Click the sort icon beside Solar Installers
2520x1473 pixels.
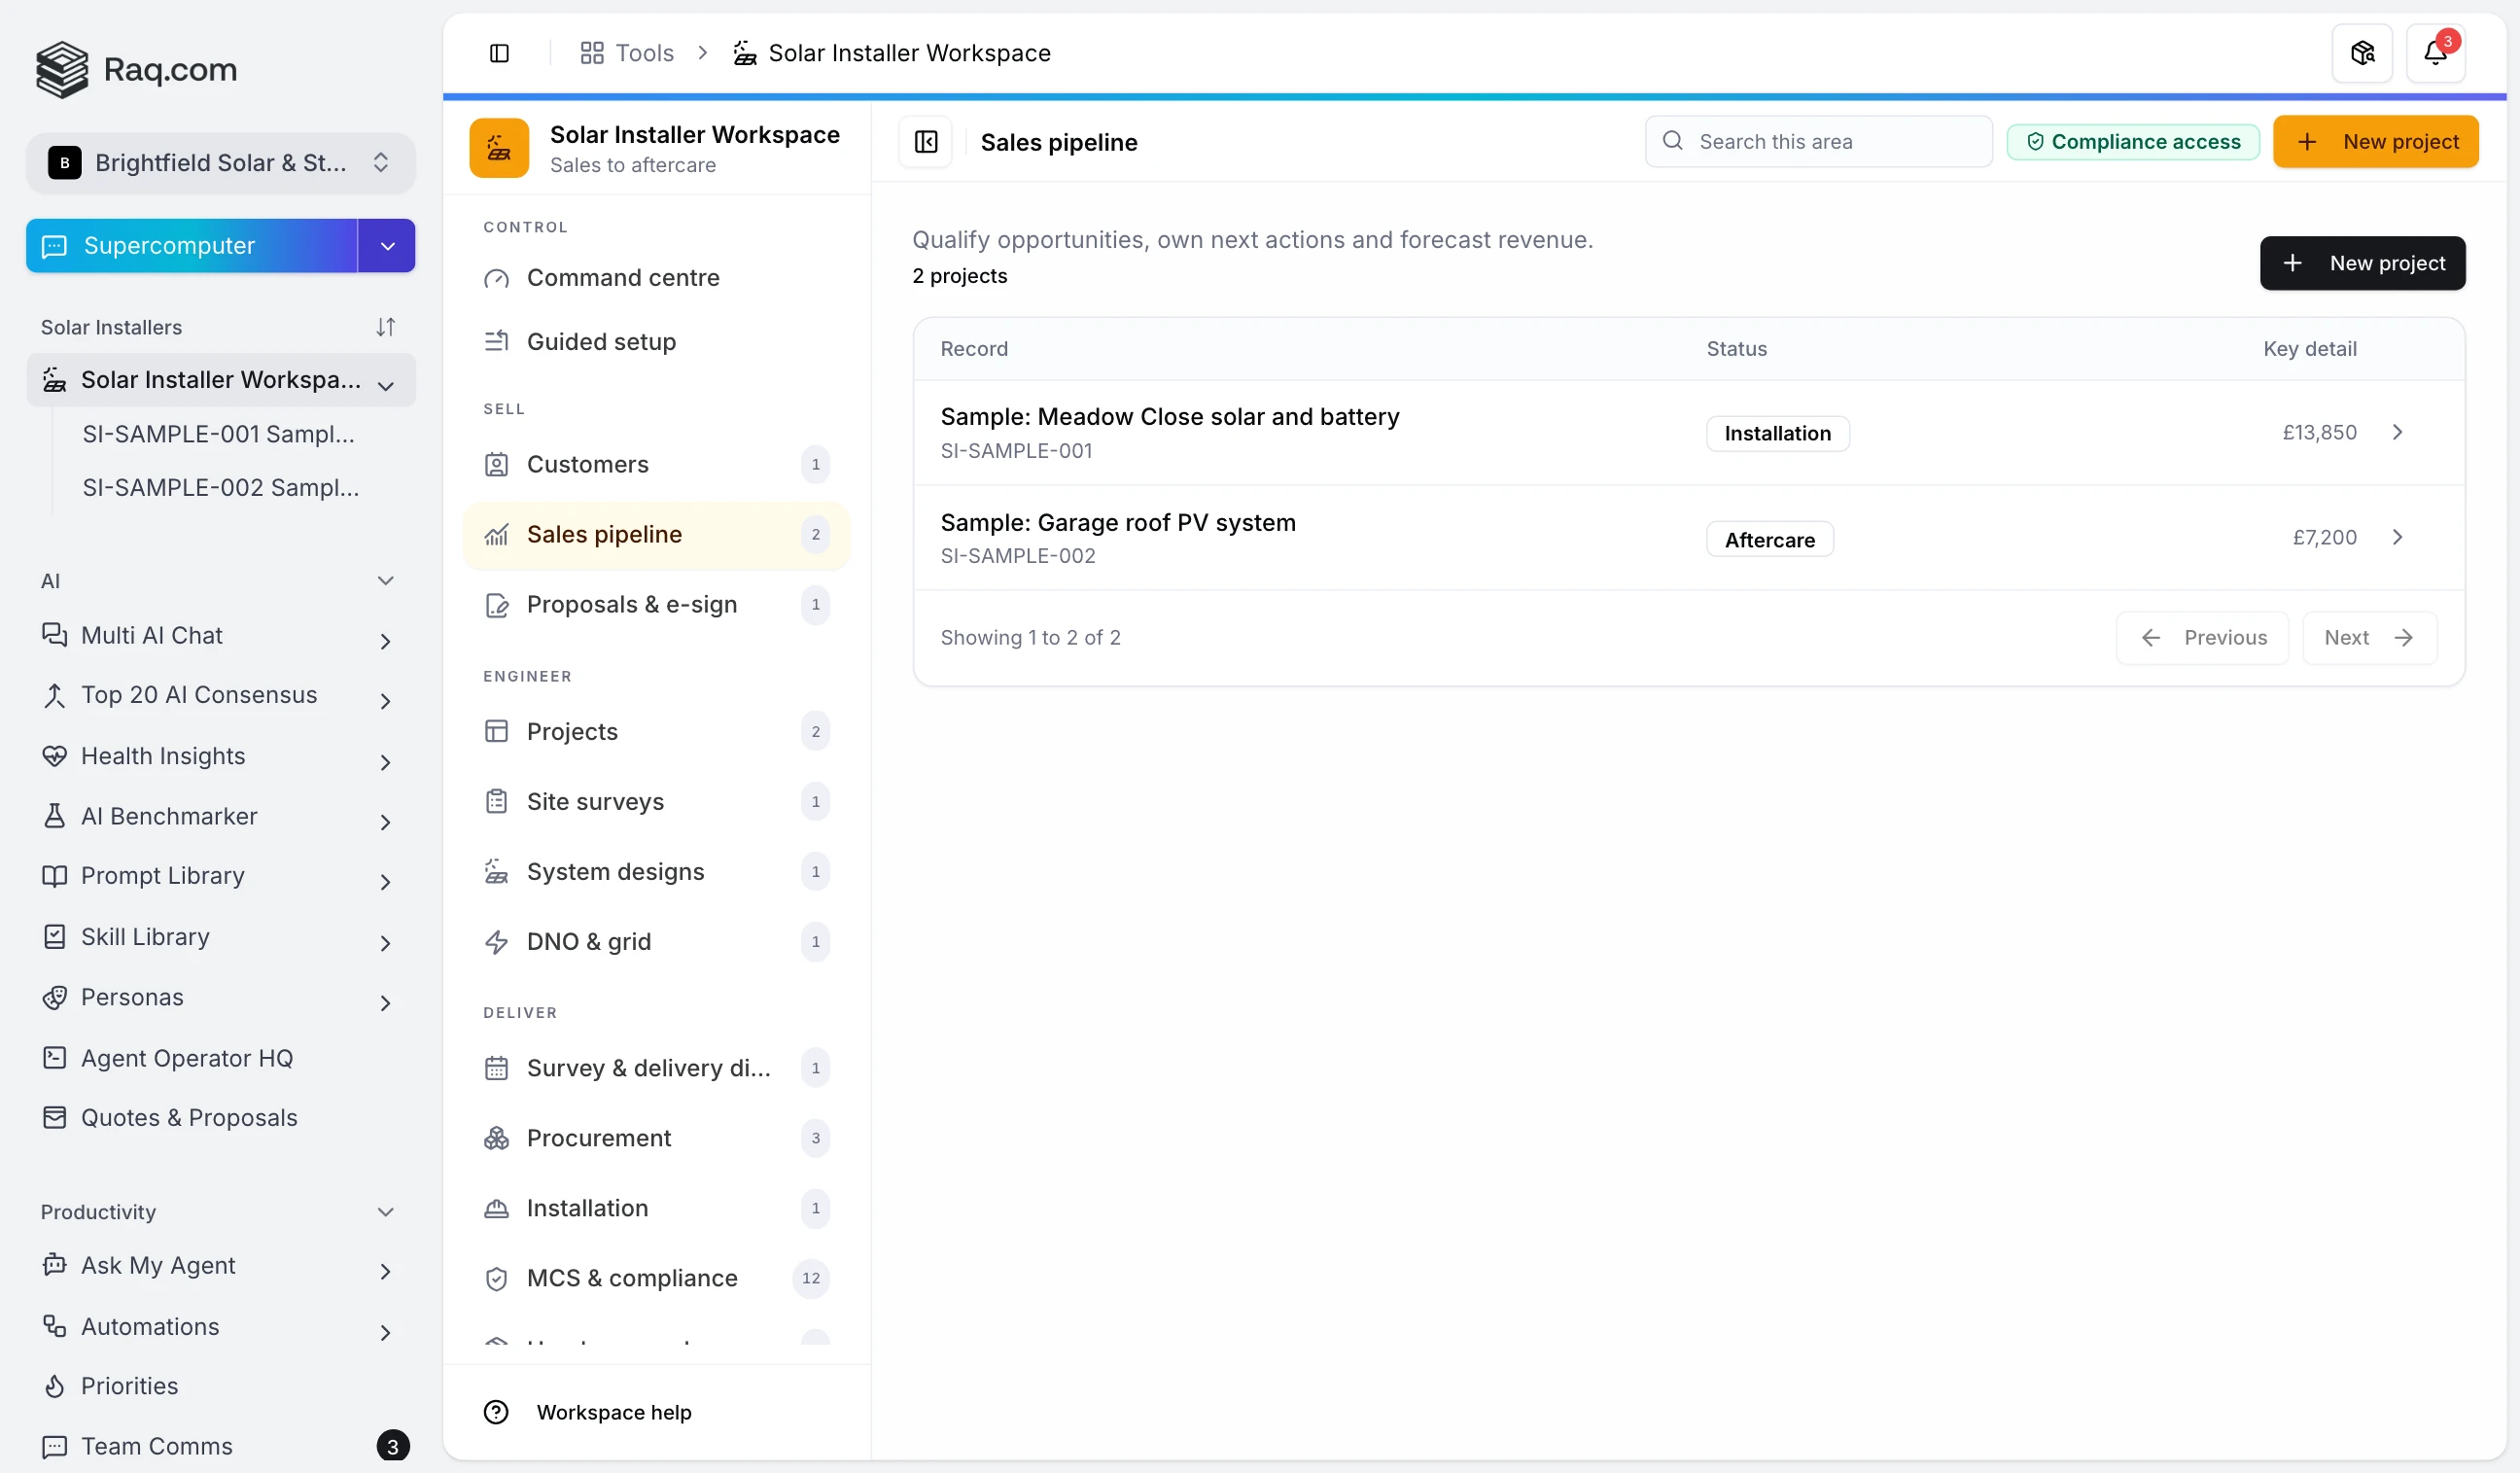click(x=386, y=327)
